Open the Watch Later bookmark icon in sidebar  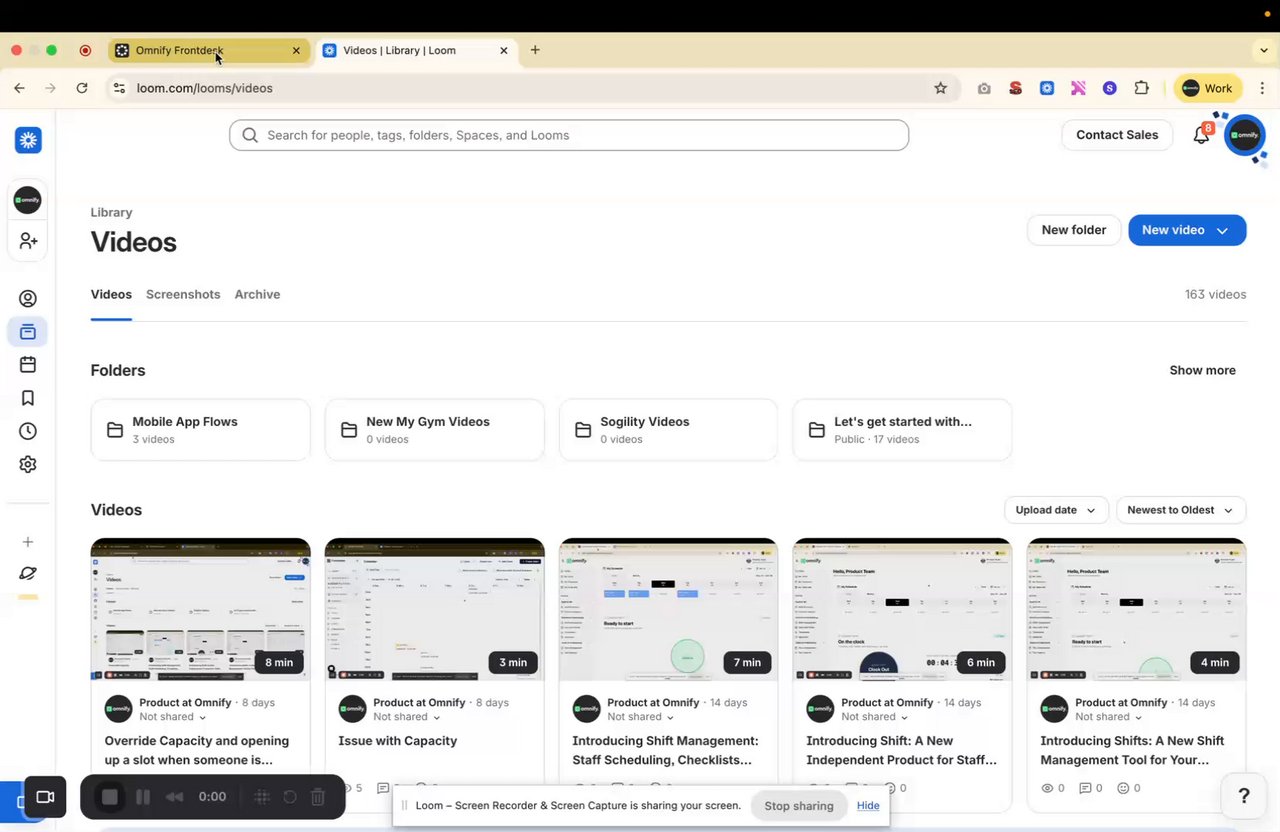(x=28, y=398)
